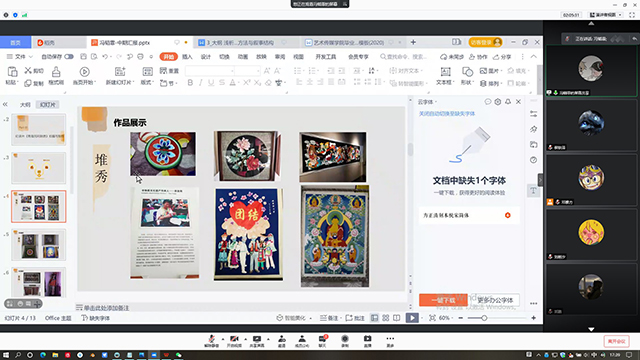The image size is (640, 360).
Task: Apply Bold formatting
Action: pos(190,82)
